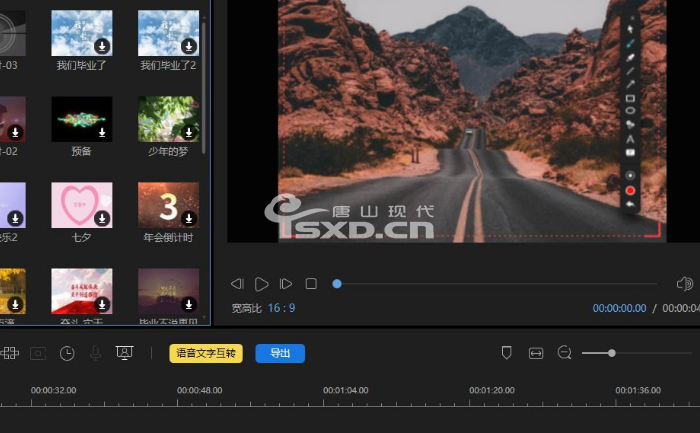Viewport: 700px width, 433px height.
Task: Zoom out the timeline with minus magnifier
Action: [x=564, y=353]
